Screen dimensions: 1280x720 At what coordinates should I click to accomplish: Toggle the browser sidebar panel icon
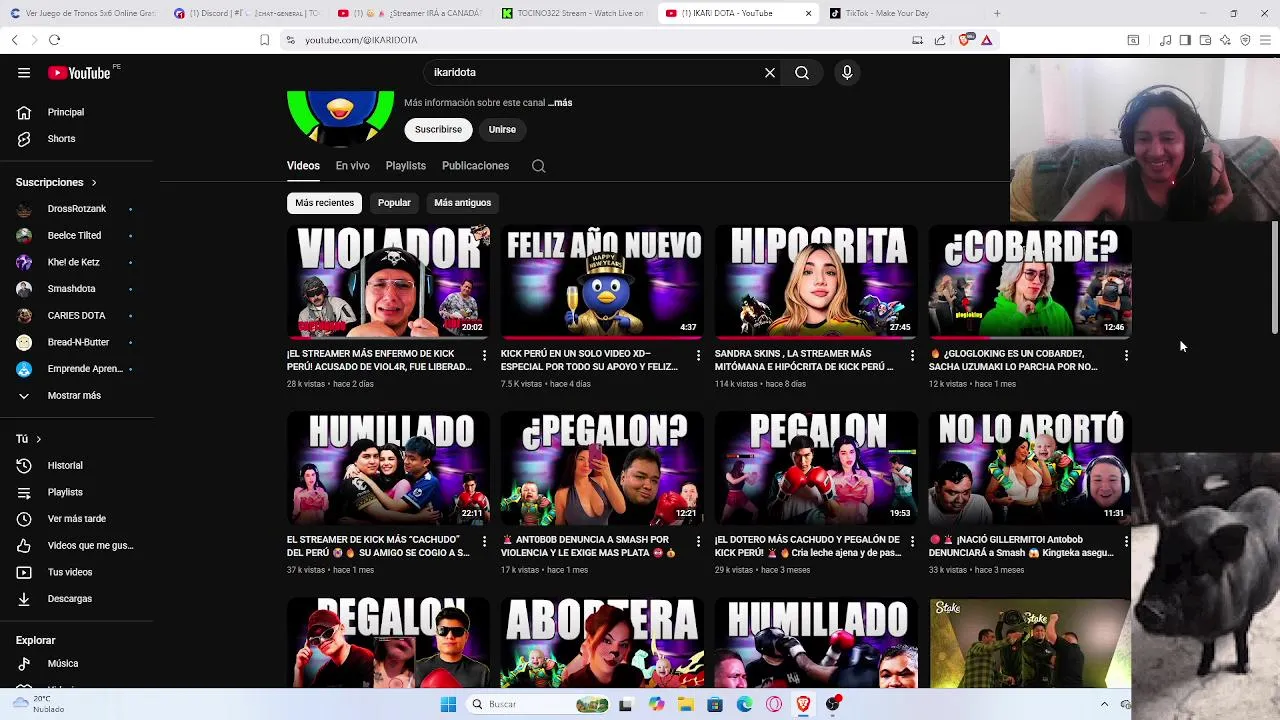pos(1185,40)
